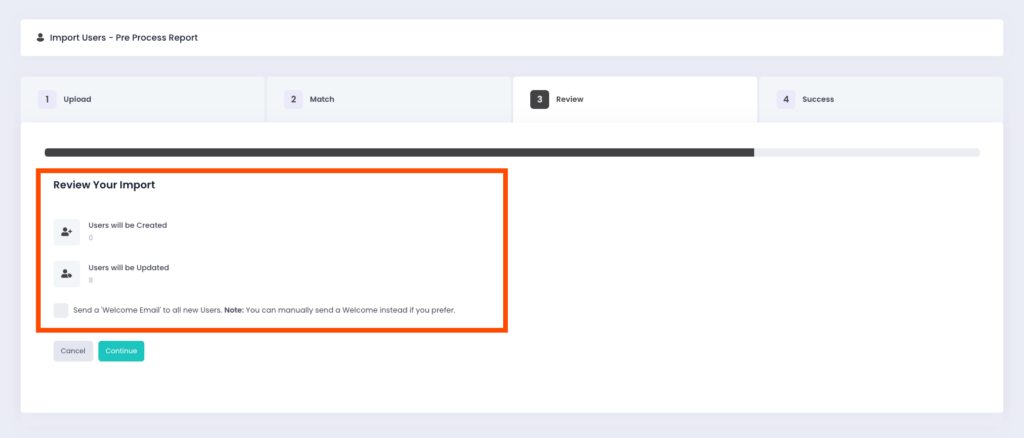Screen dimensions: 1024x438
Task: Click the unfilled end of the progress bar
Action: (x=868, y=152)
